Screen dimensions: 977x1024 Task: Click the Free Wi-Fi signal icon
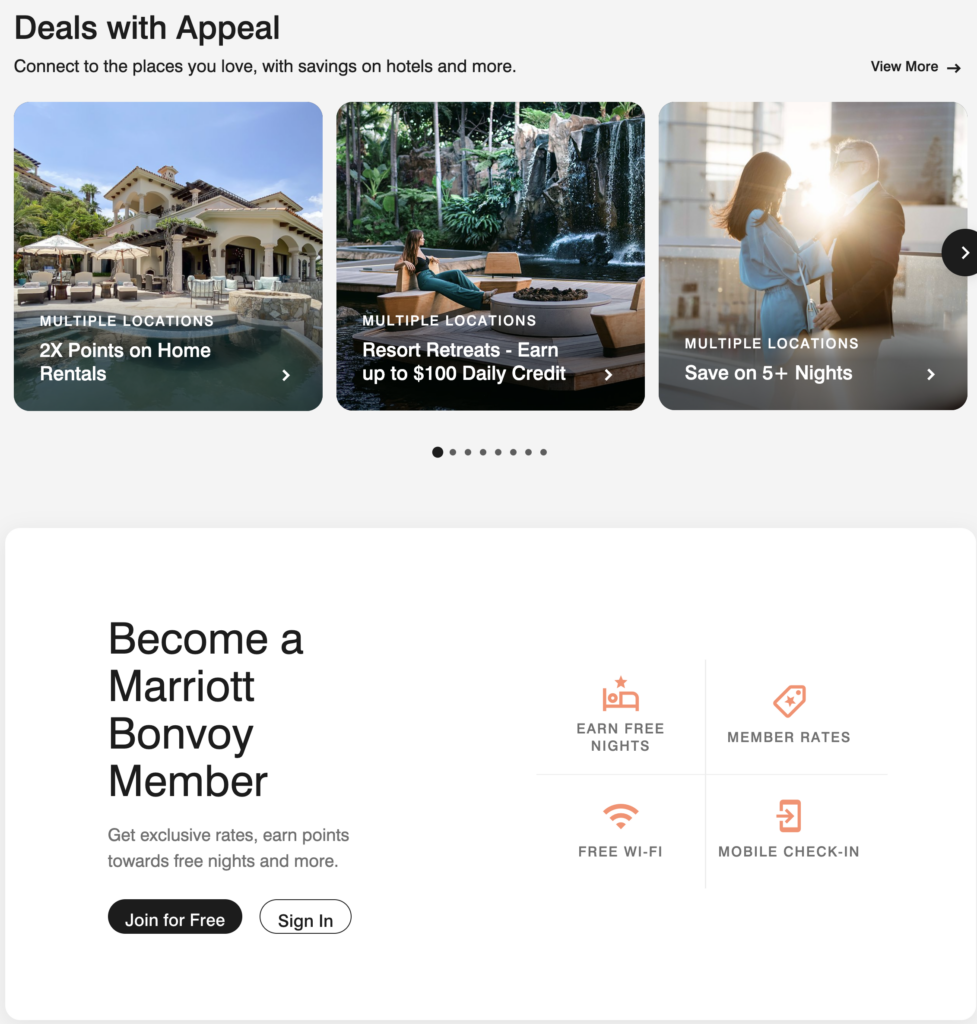pos(620,816)
